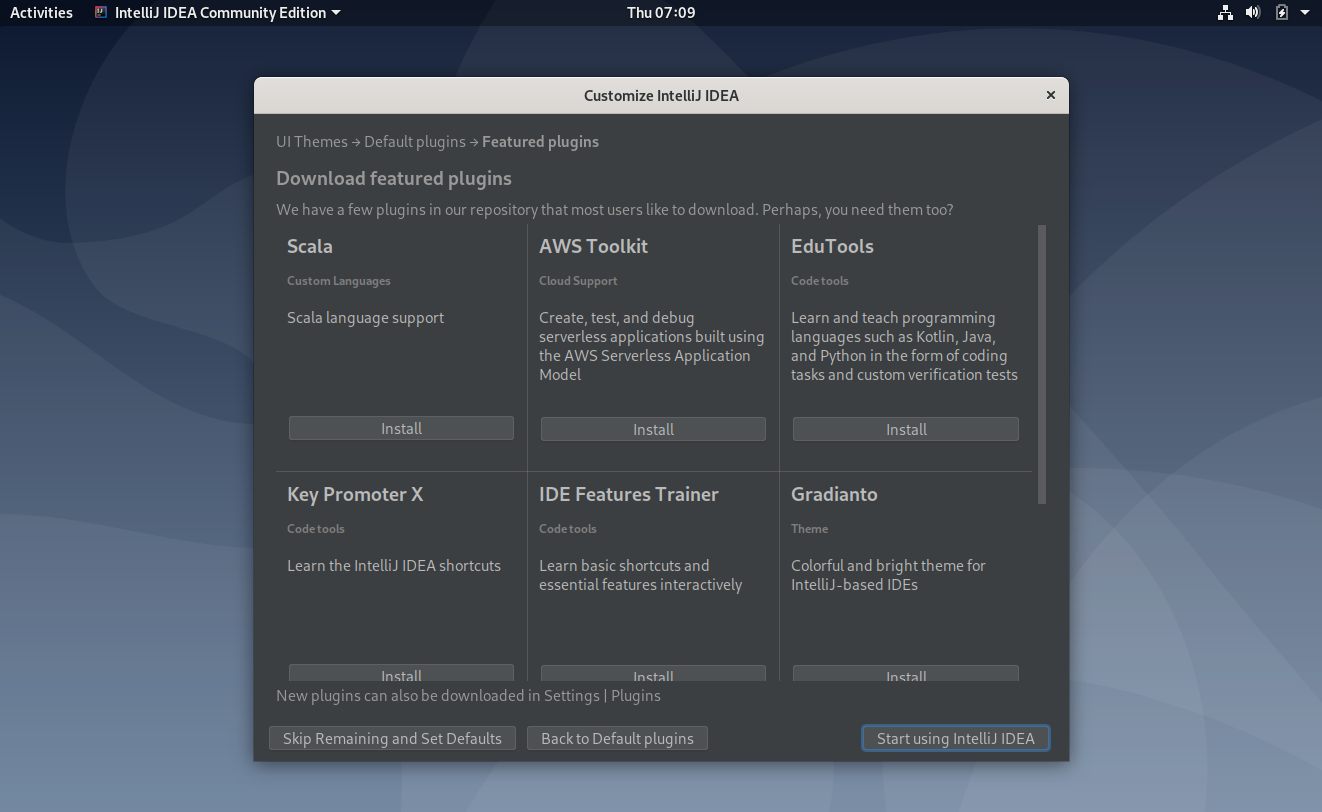Open the clock and calendar panel

click(x=661, y=12)
